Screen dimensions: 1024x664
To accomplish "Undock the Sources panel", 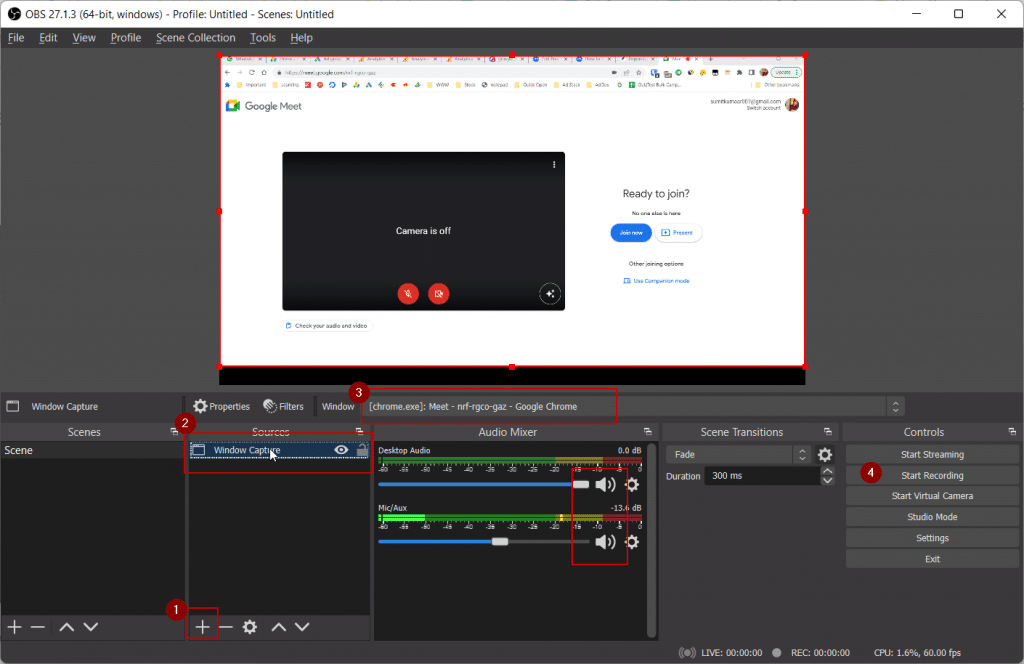I will [x=359, y=432].
